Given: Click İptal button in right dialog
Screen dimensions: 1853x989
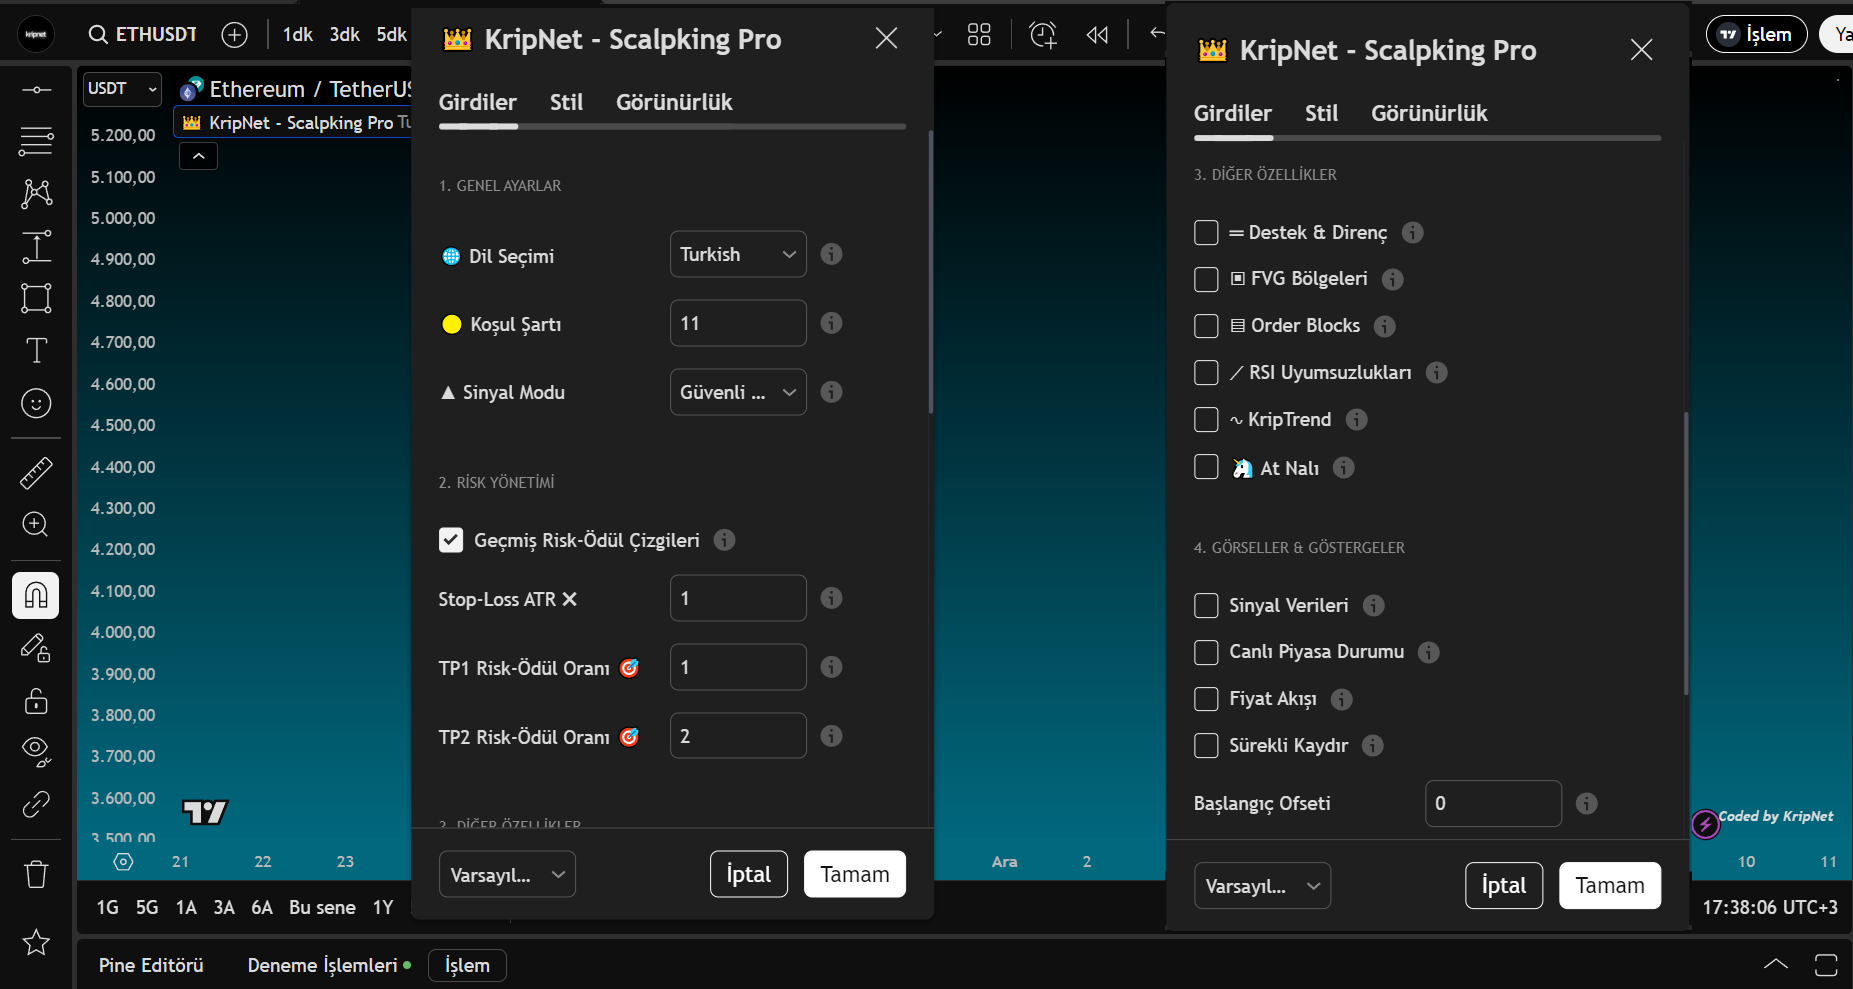Looking at the screenshot, I should click(1503, 885).
